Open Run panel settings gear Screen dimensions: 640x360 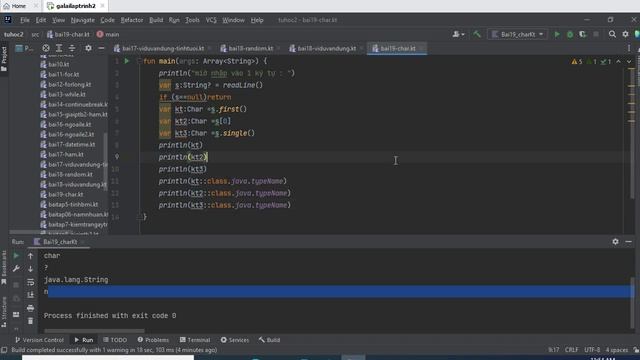(616, 242)
